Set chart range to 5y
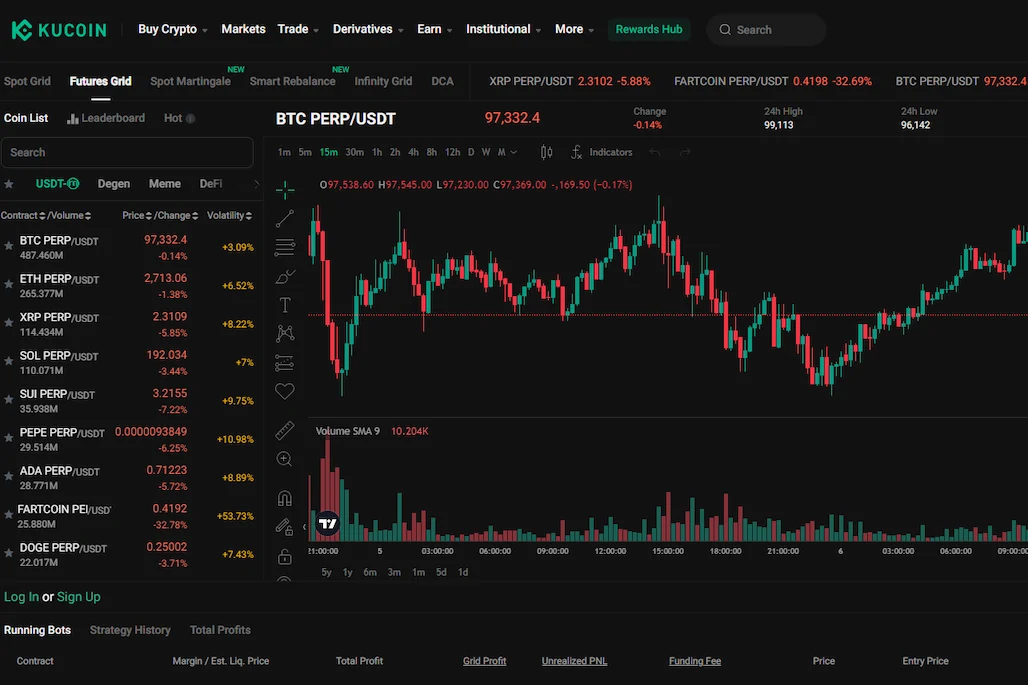 pyautogui.click(x=326, y=572)
